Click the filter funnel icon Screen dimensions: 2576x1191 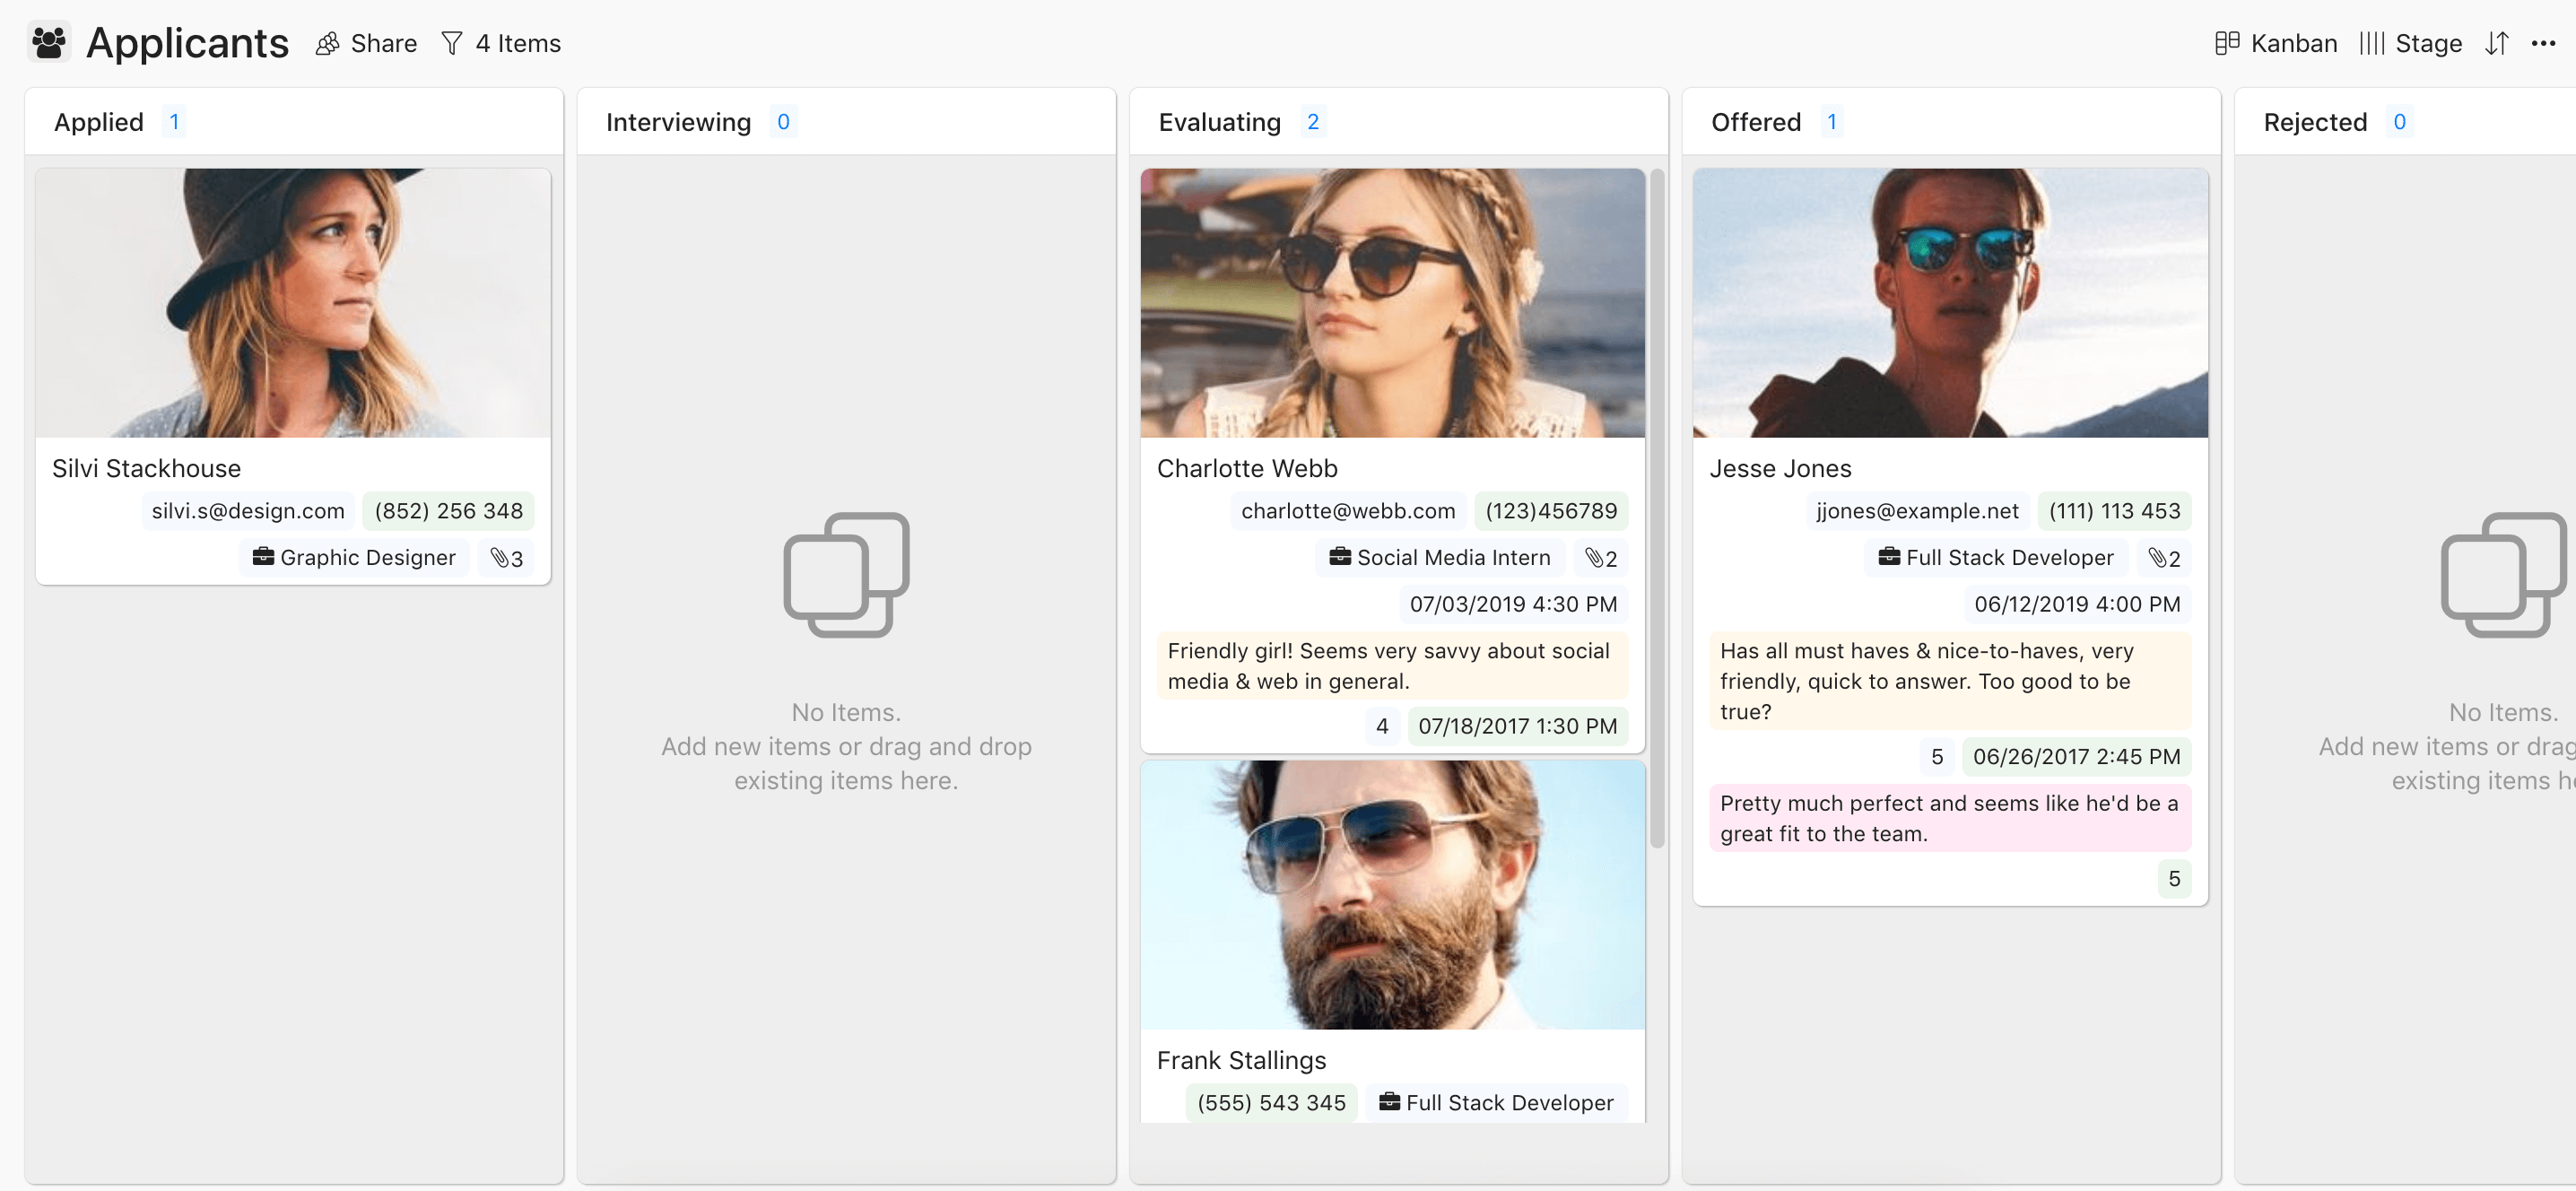[452, 43]
